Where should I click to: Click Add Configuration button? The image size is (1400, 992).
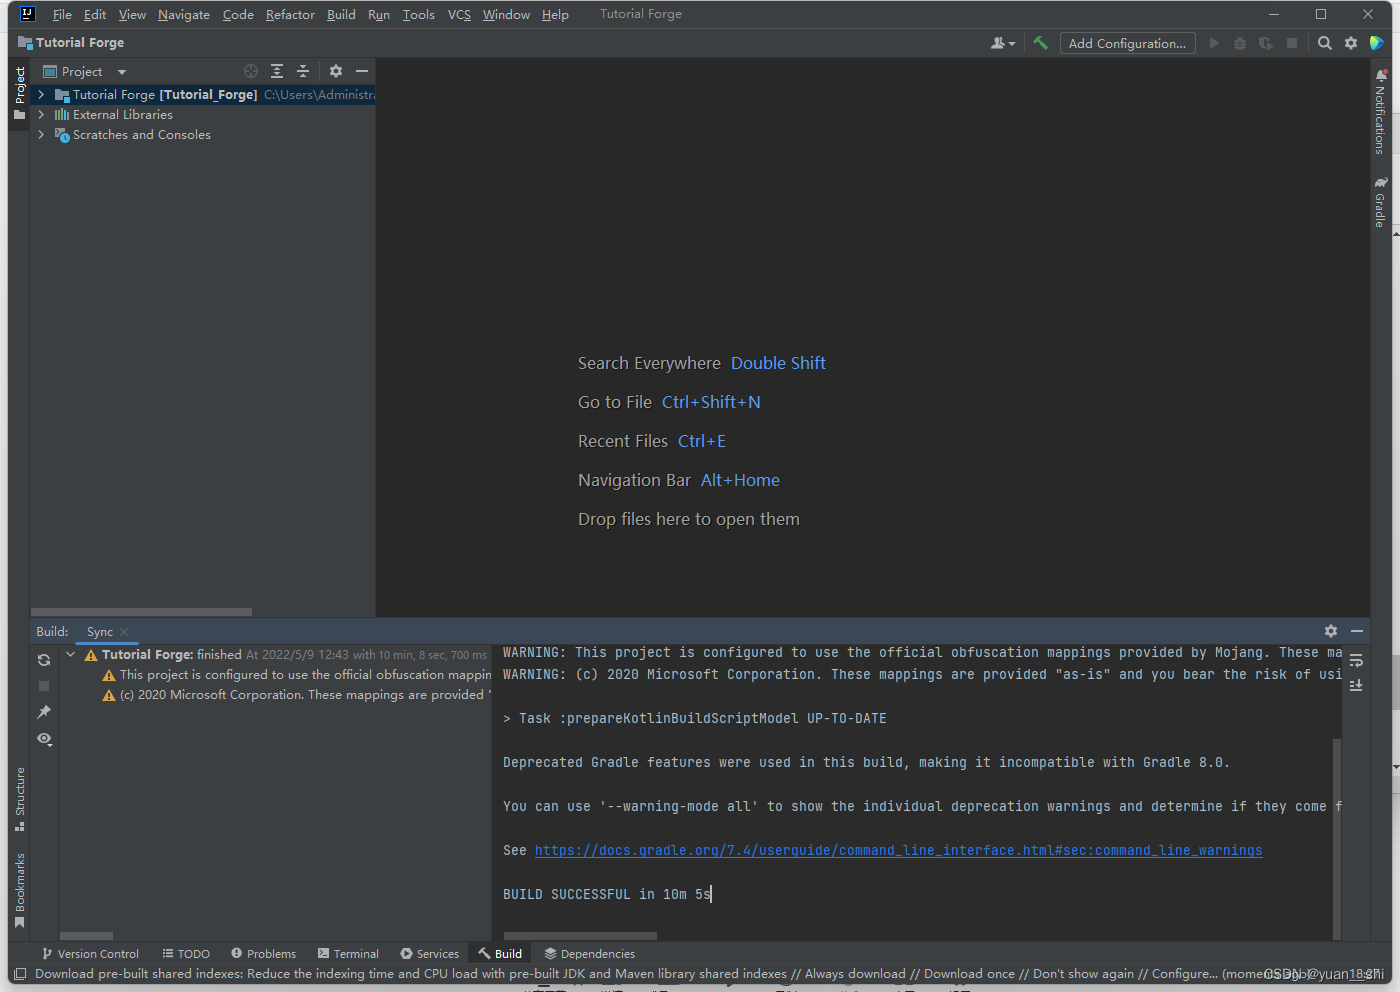tap(1127, 43)
